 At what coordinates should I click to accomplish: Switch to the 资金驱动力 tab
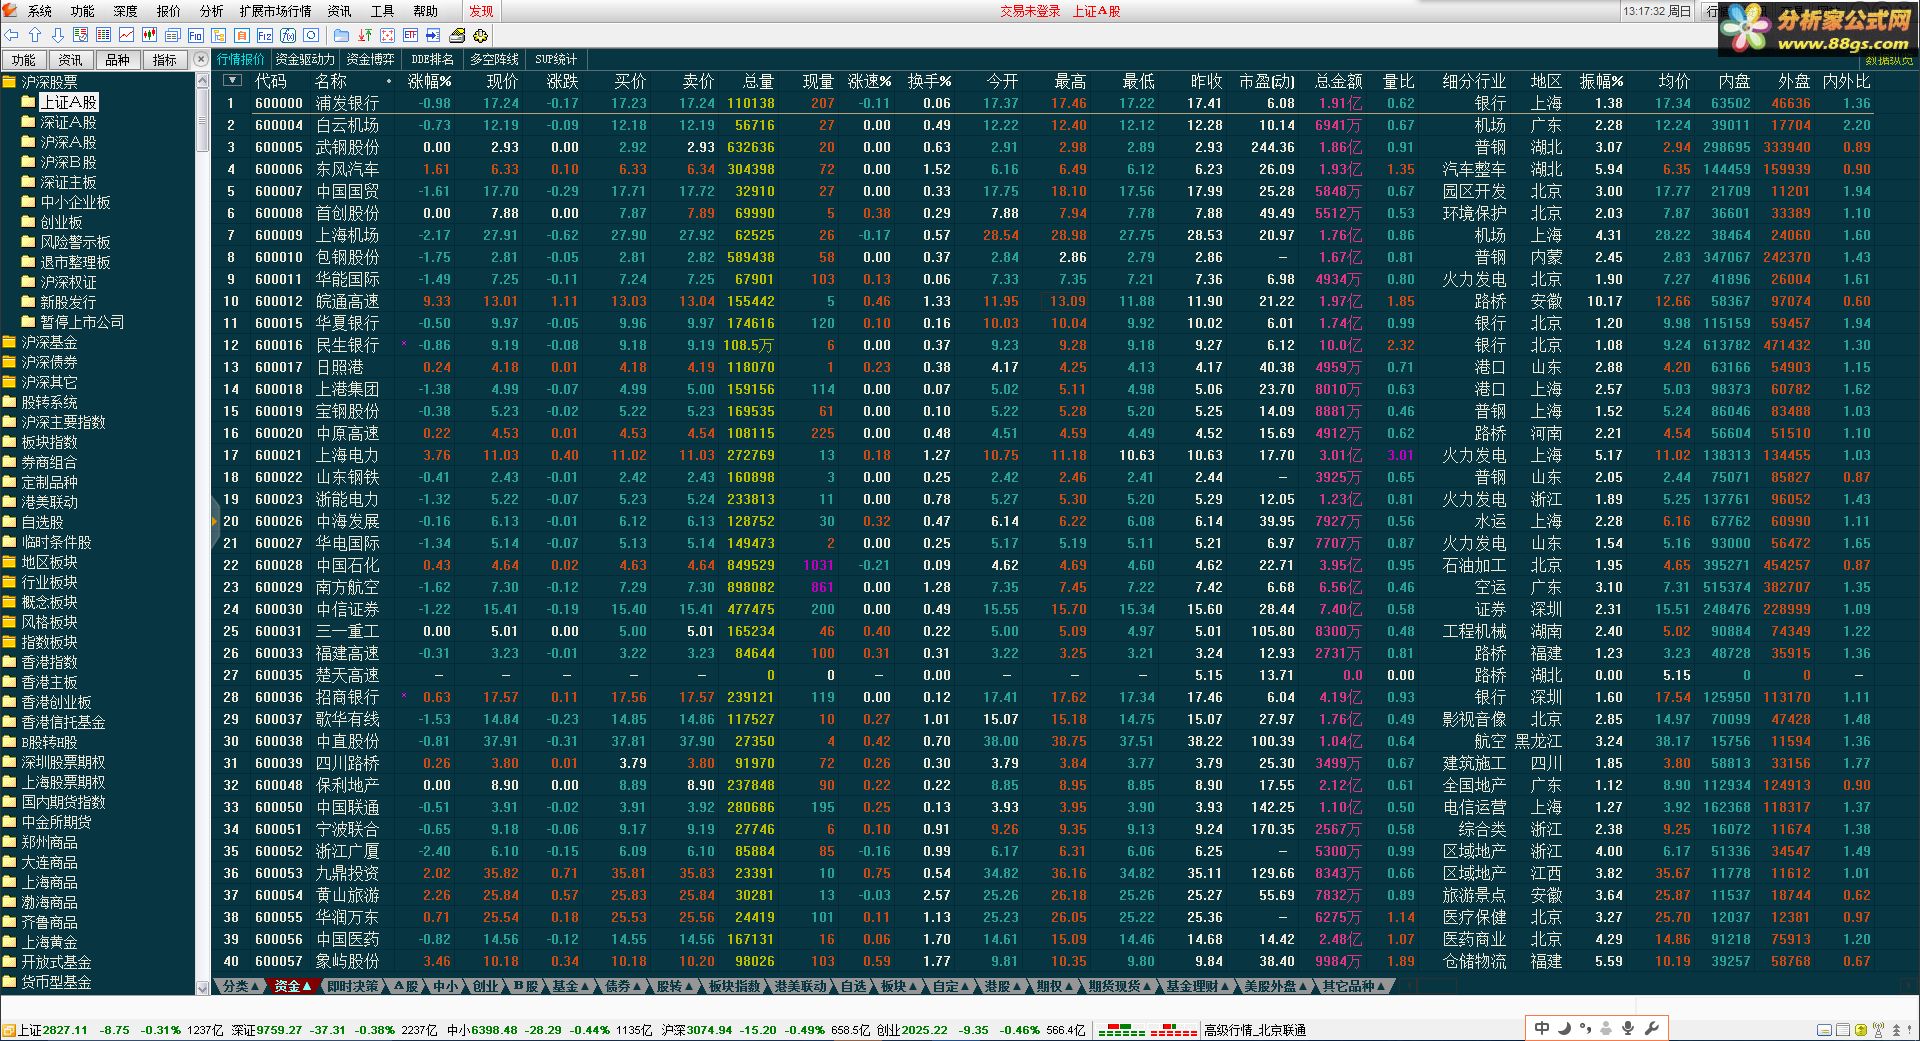click(304, 60)
